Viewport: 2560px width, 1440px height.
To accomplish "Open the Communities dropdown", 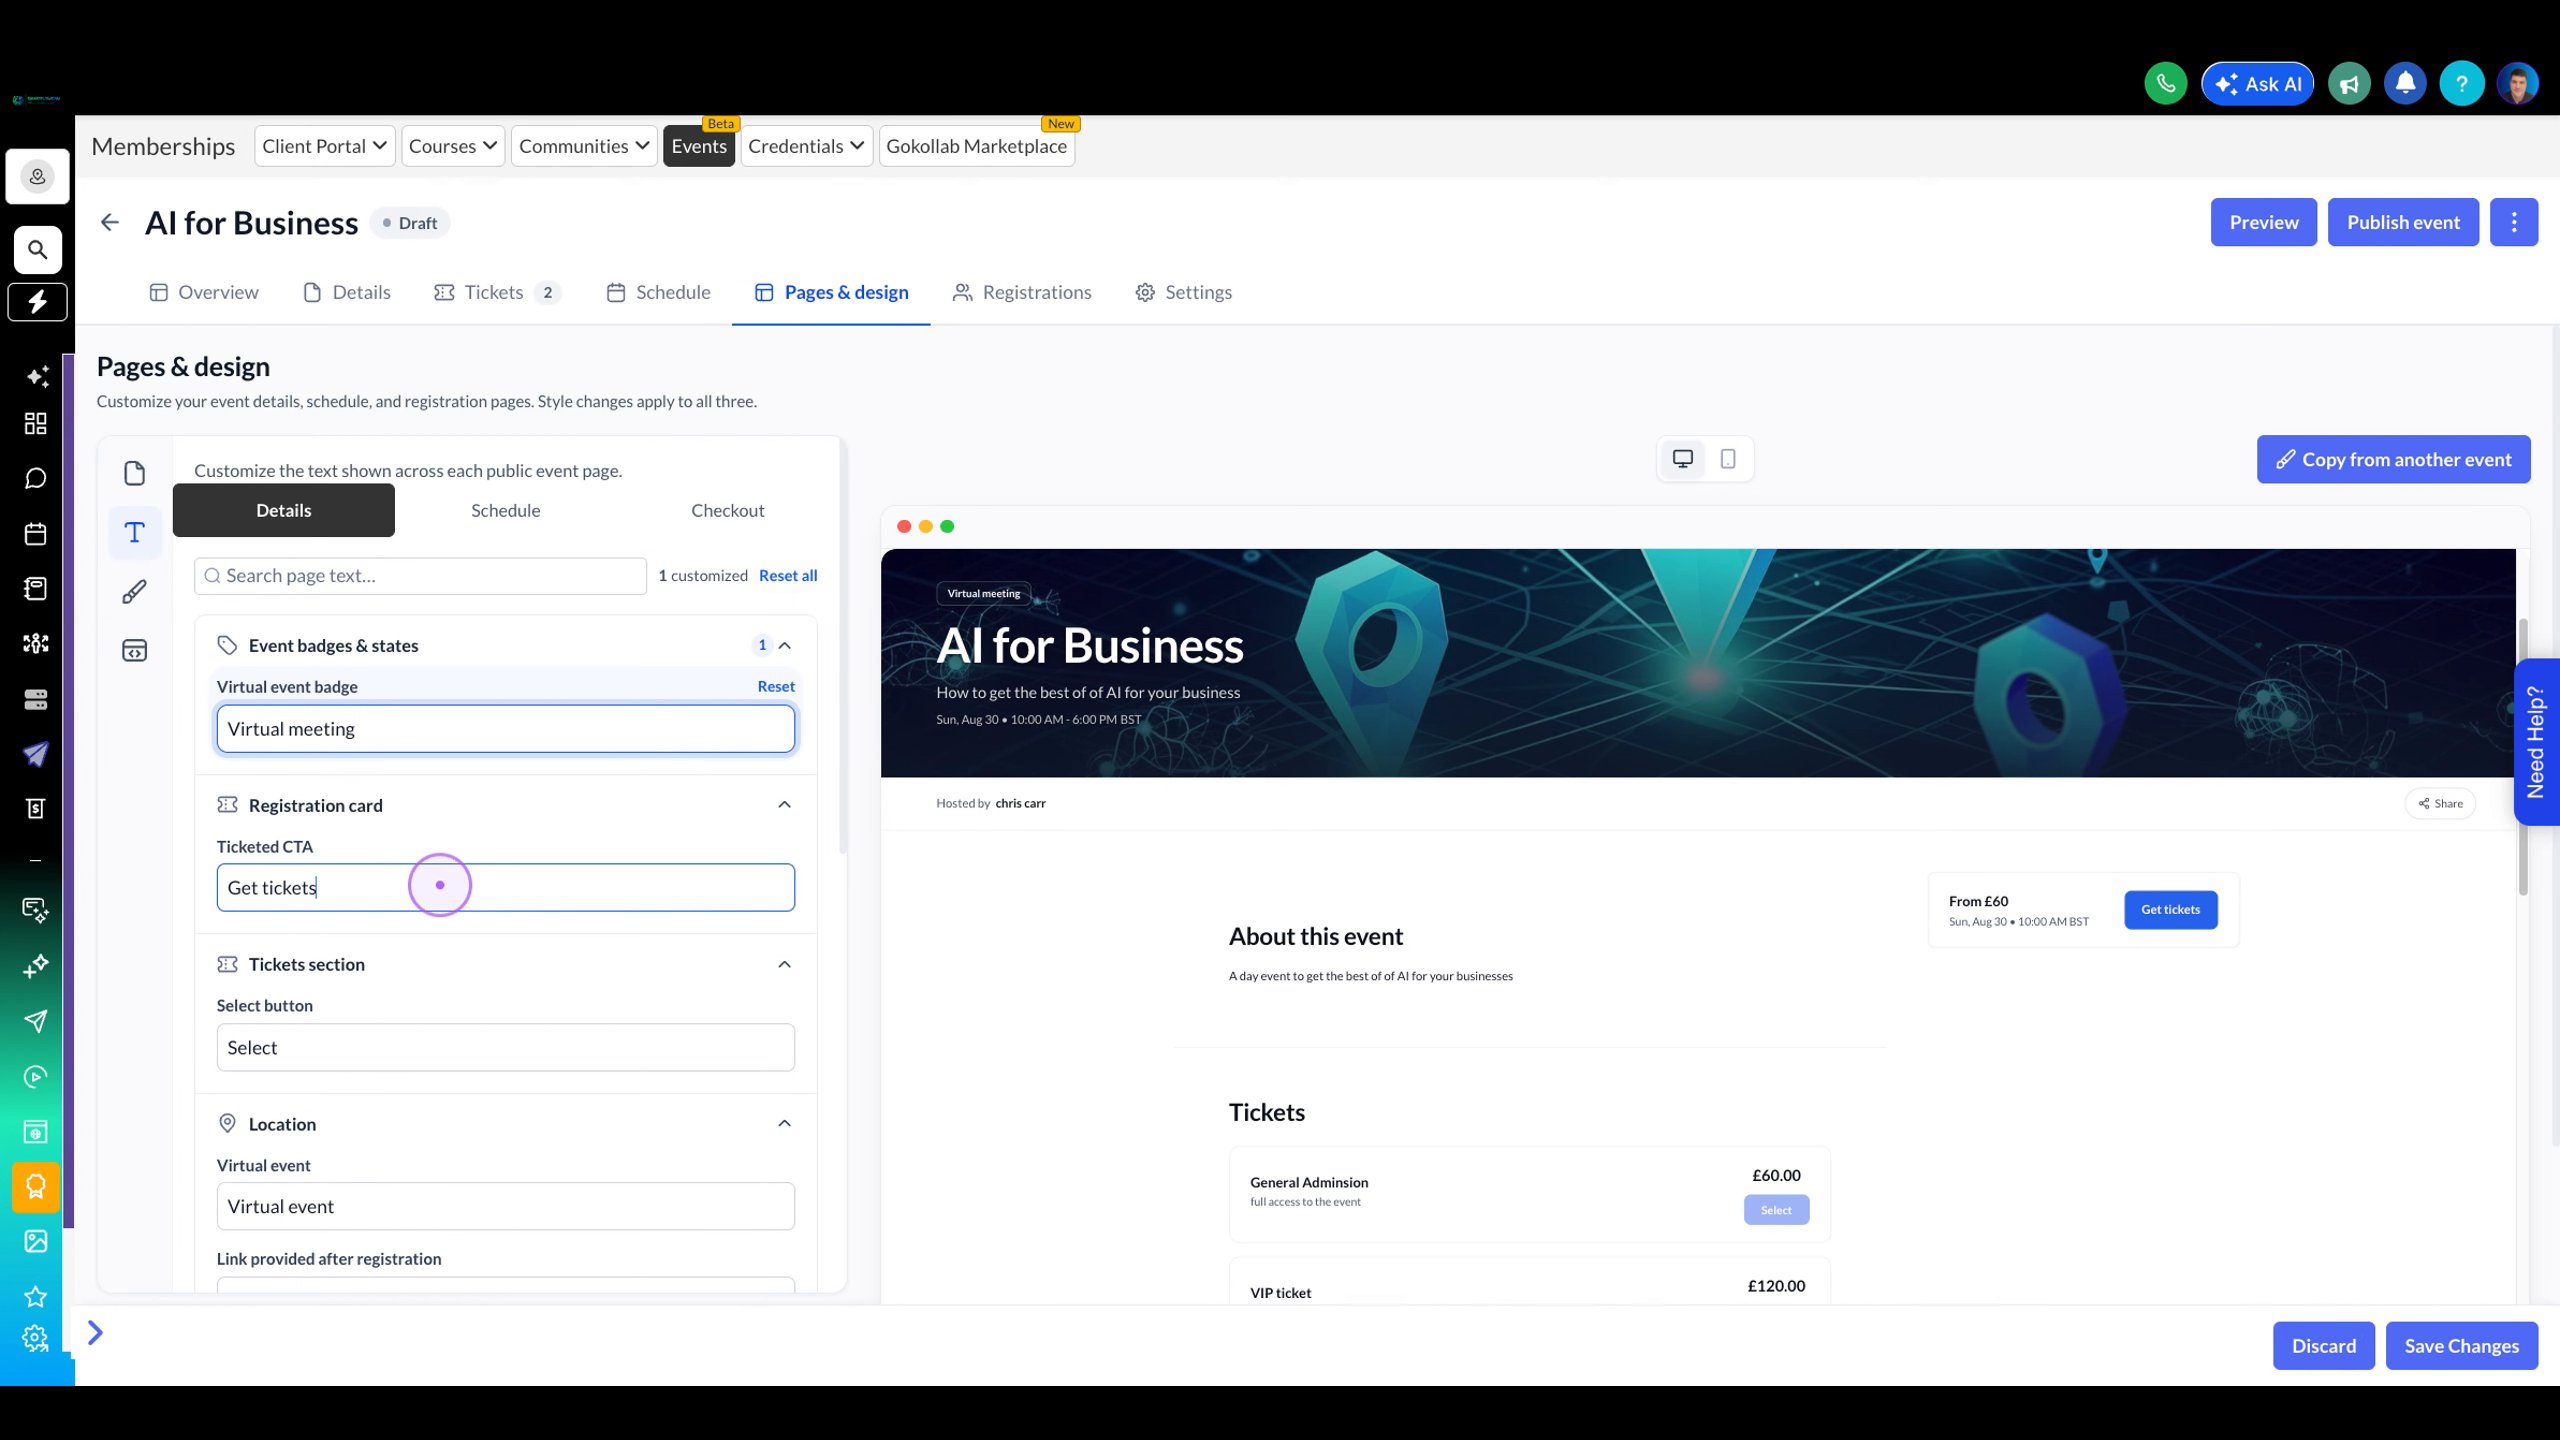I will click(x=584, y=146).
